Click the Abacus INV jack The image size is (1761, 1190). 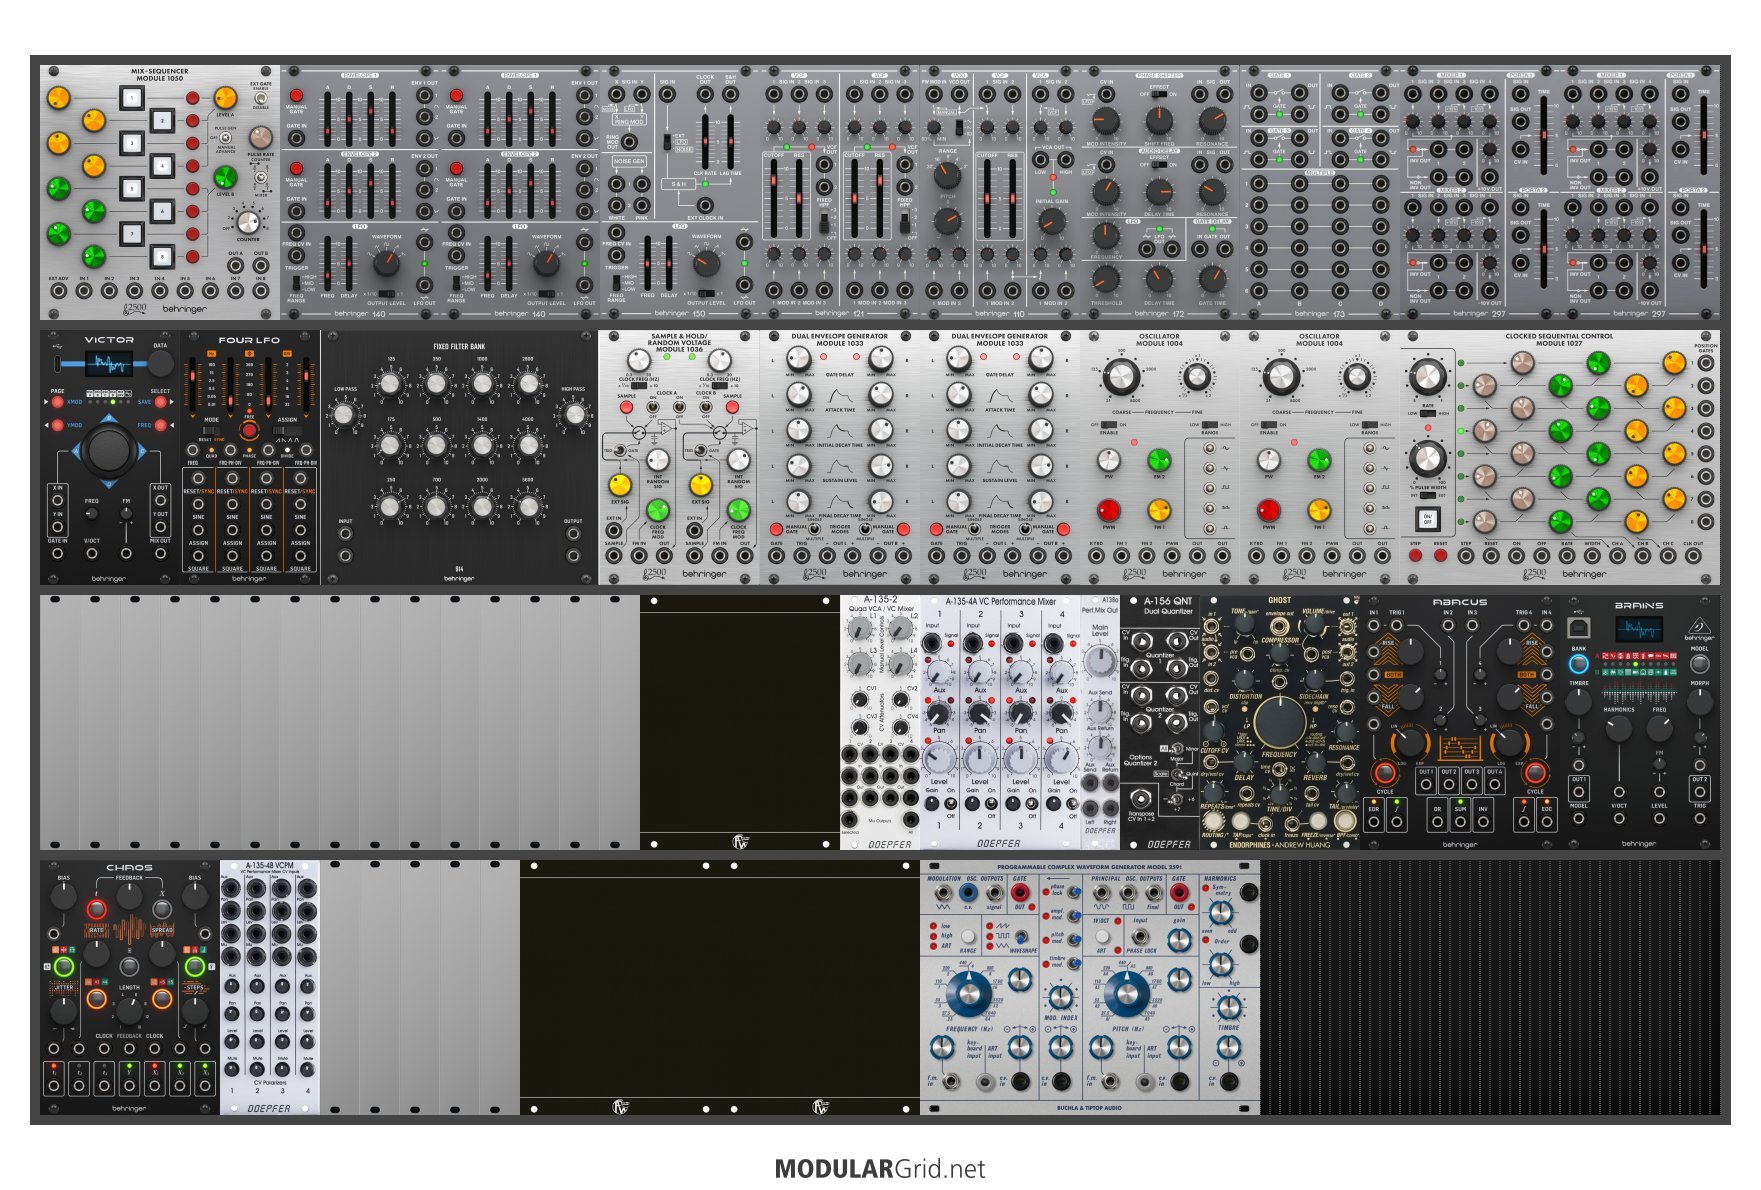(1482, 821)
